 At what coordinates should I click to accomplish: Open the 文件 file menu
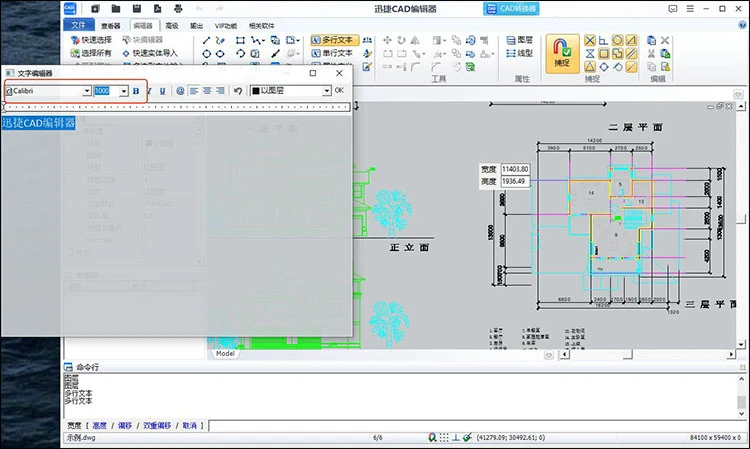tap(78, 25)
